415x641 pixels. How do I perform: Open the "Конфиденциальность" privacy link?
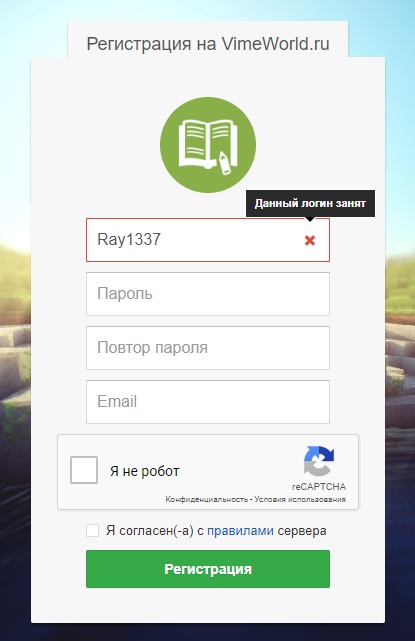pos(206,499)
